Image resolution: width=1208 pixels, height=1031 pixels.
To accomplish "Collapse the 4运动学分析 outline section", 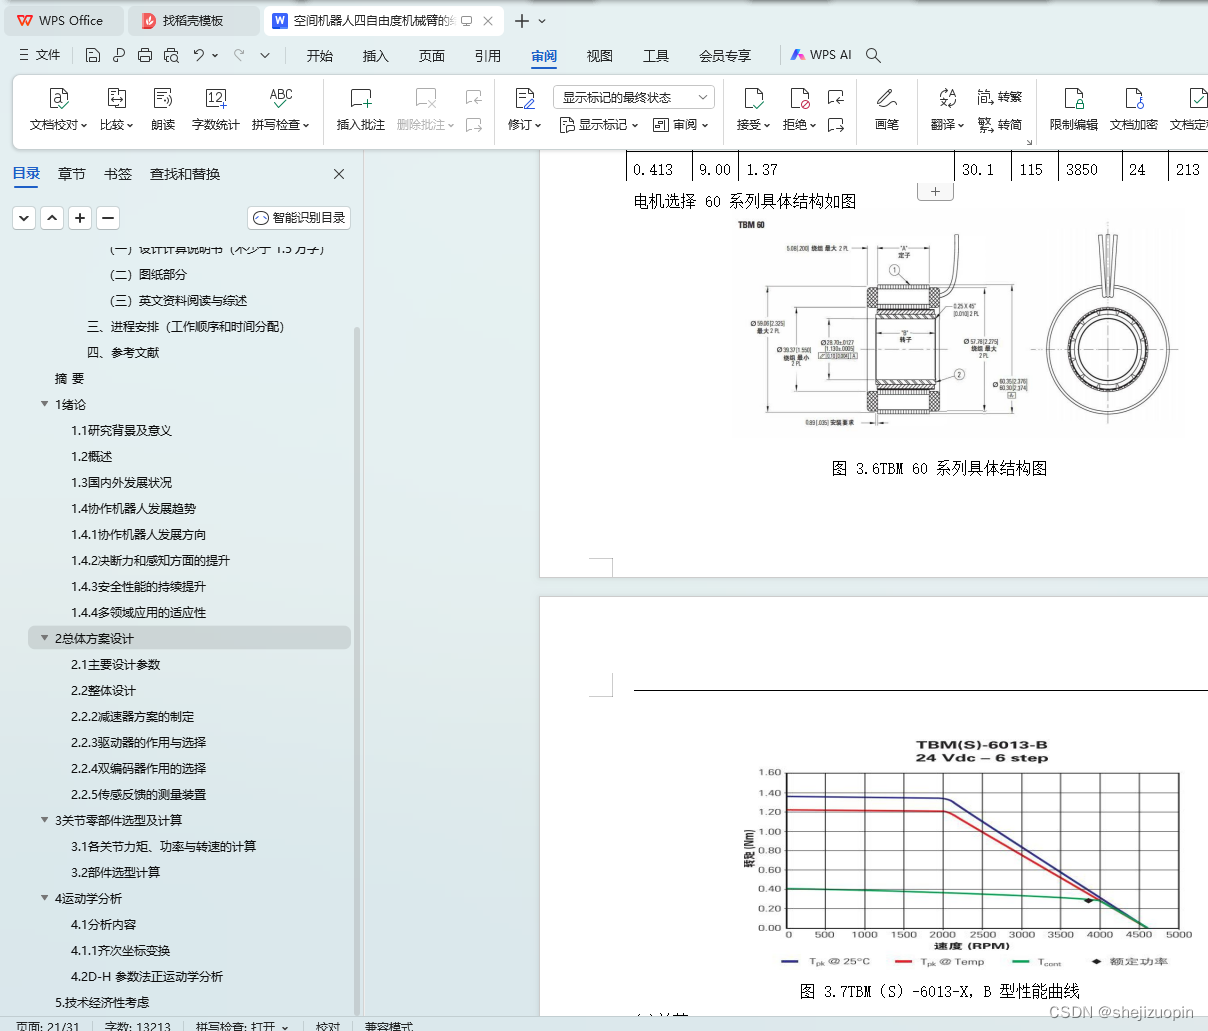I will (44, 898).
